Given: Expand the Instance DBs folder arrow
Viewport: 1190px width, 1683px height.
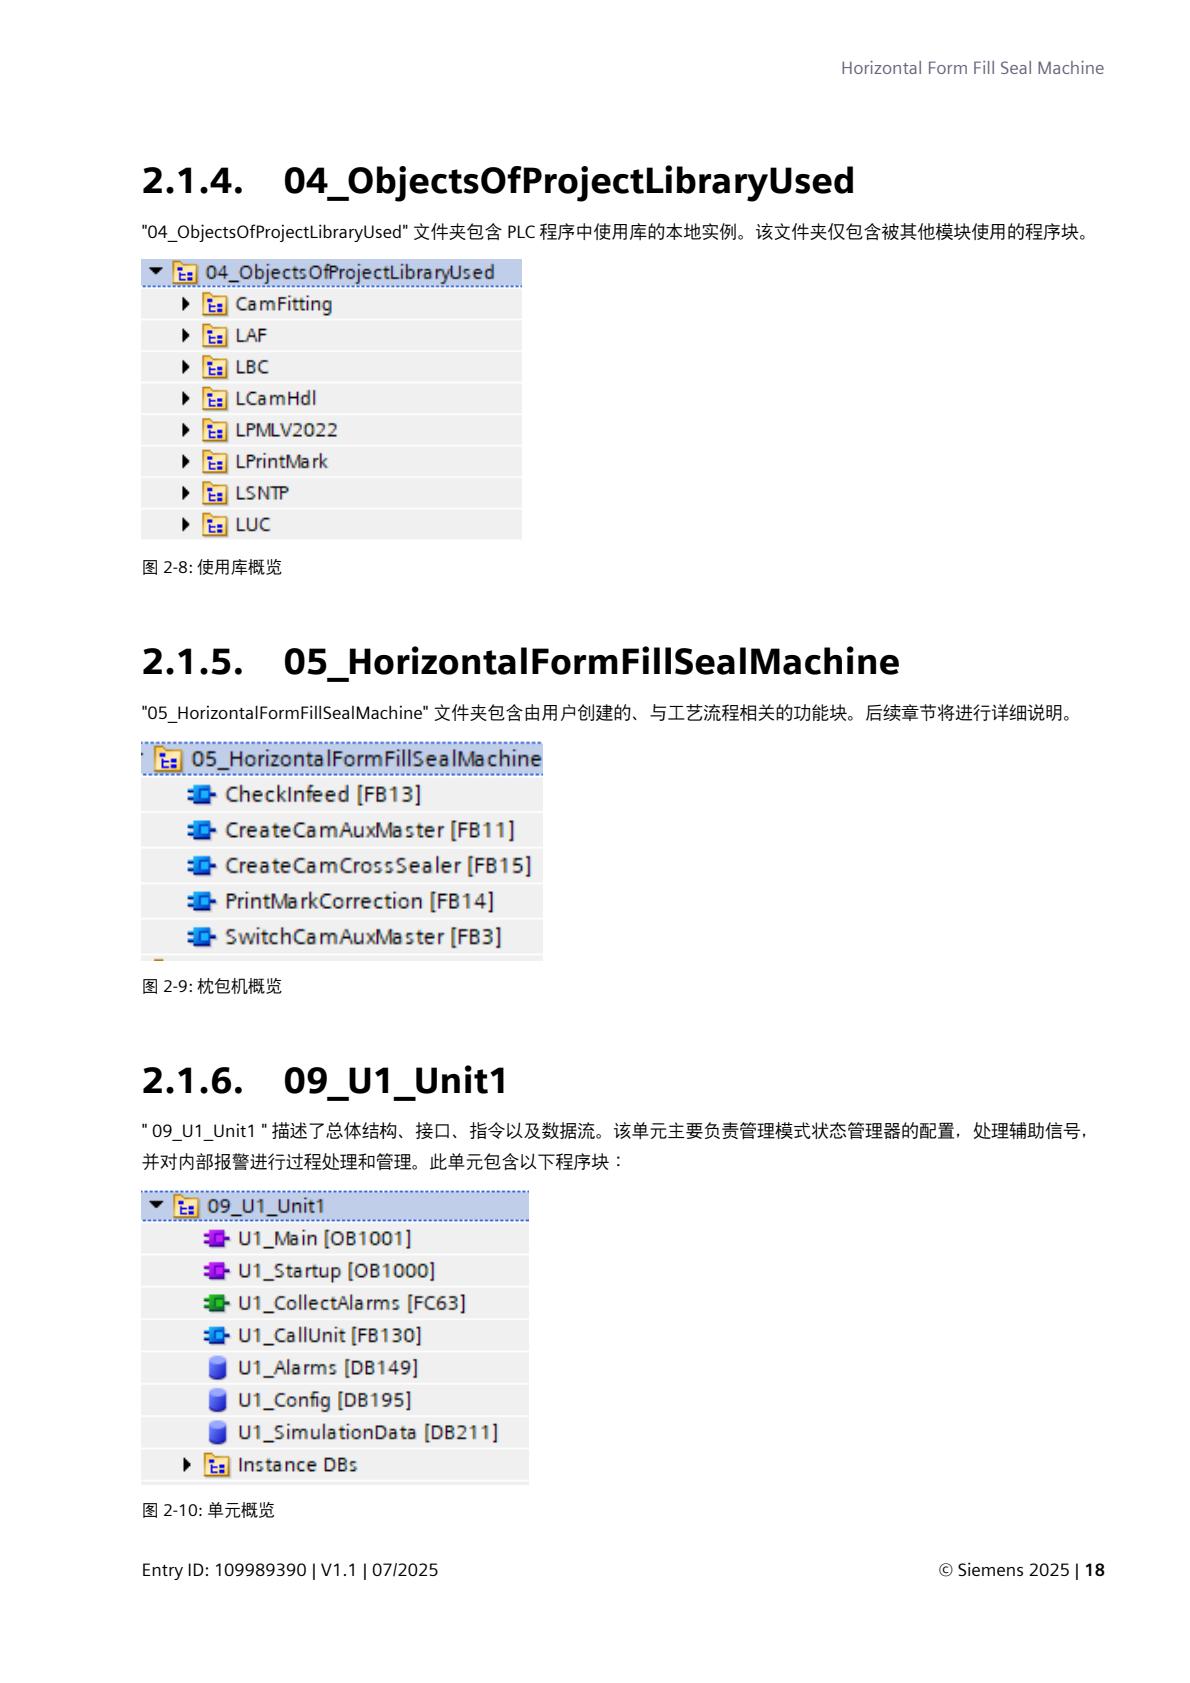Looking at the screenshot, I should (187, 1464).
